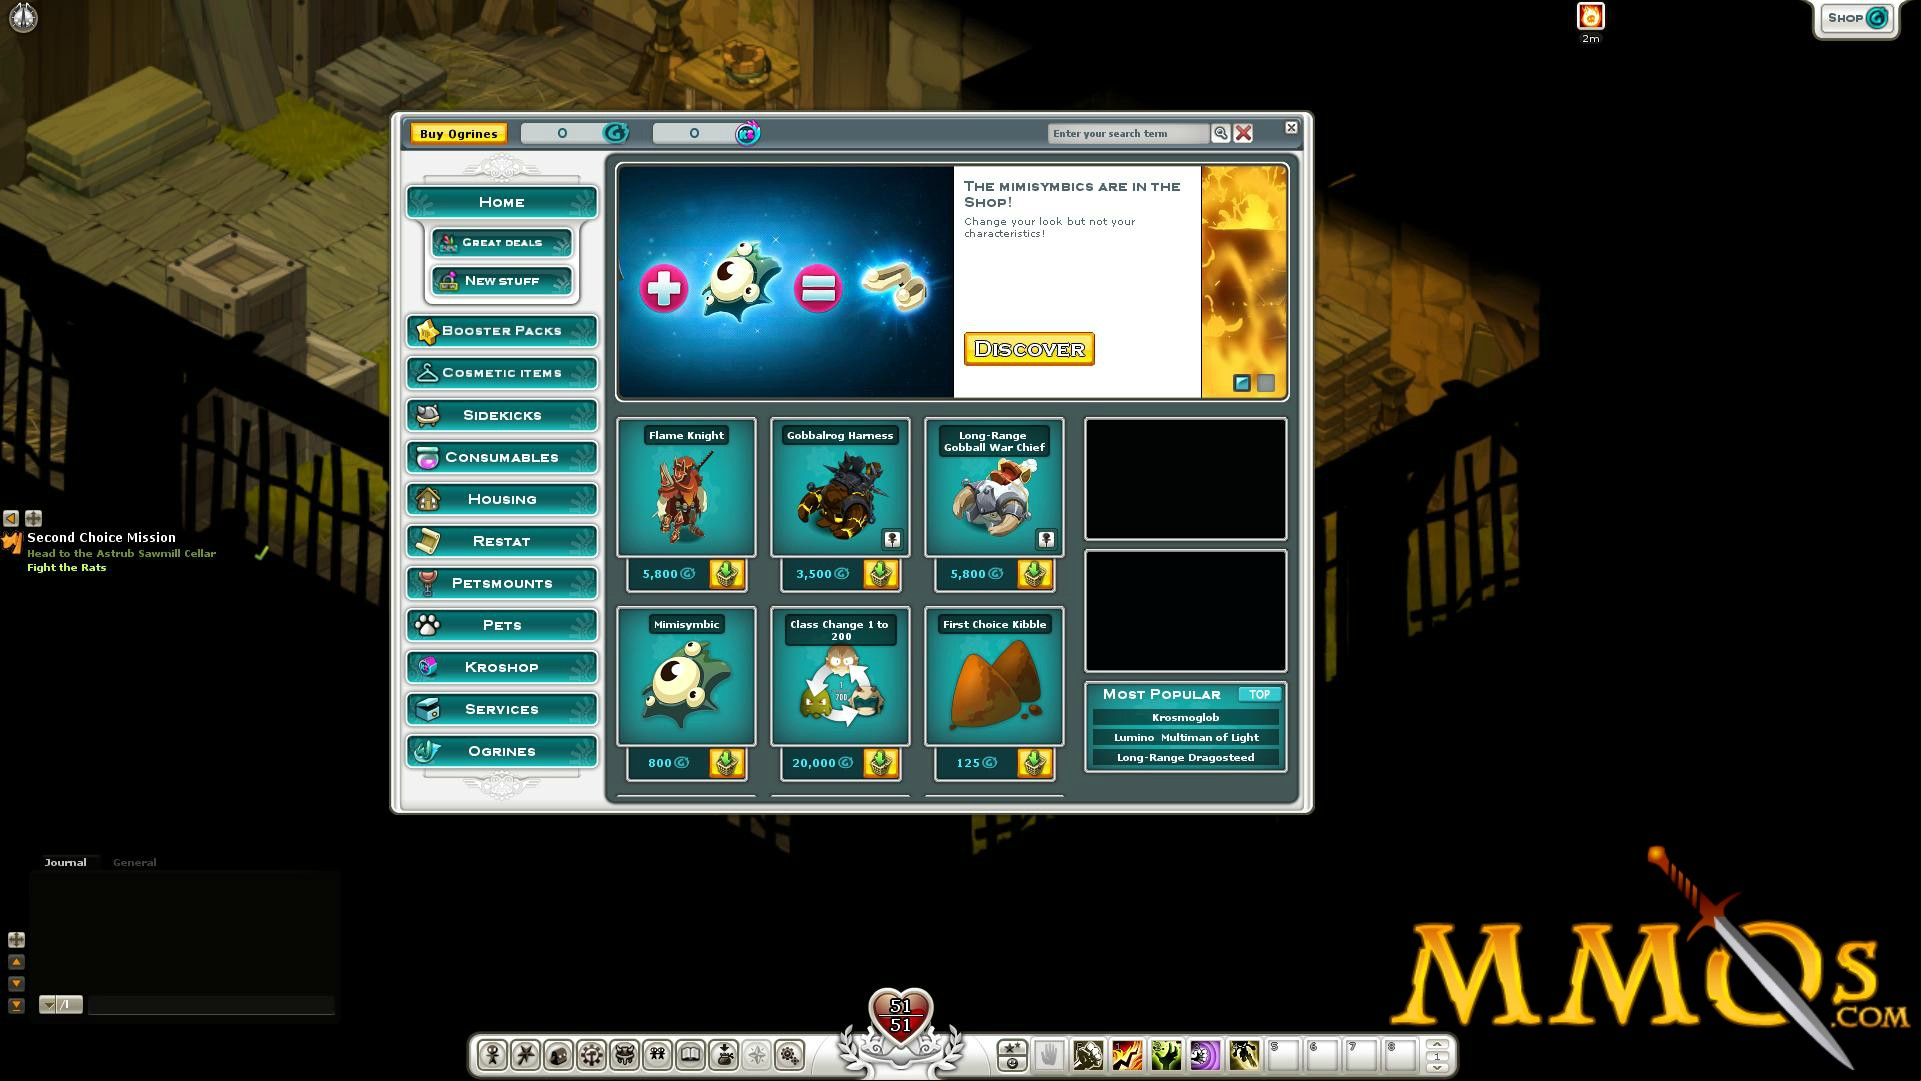This screenshot has height=1081, width=1921.
Task: Jump chat to the bottom with last arrow
Action: (x=16, y=1006)
